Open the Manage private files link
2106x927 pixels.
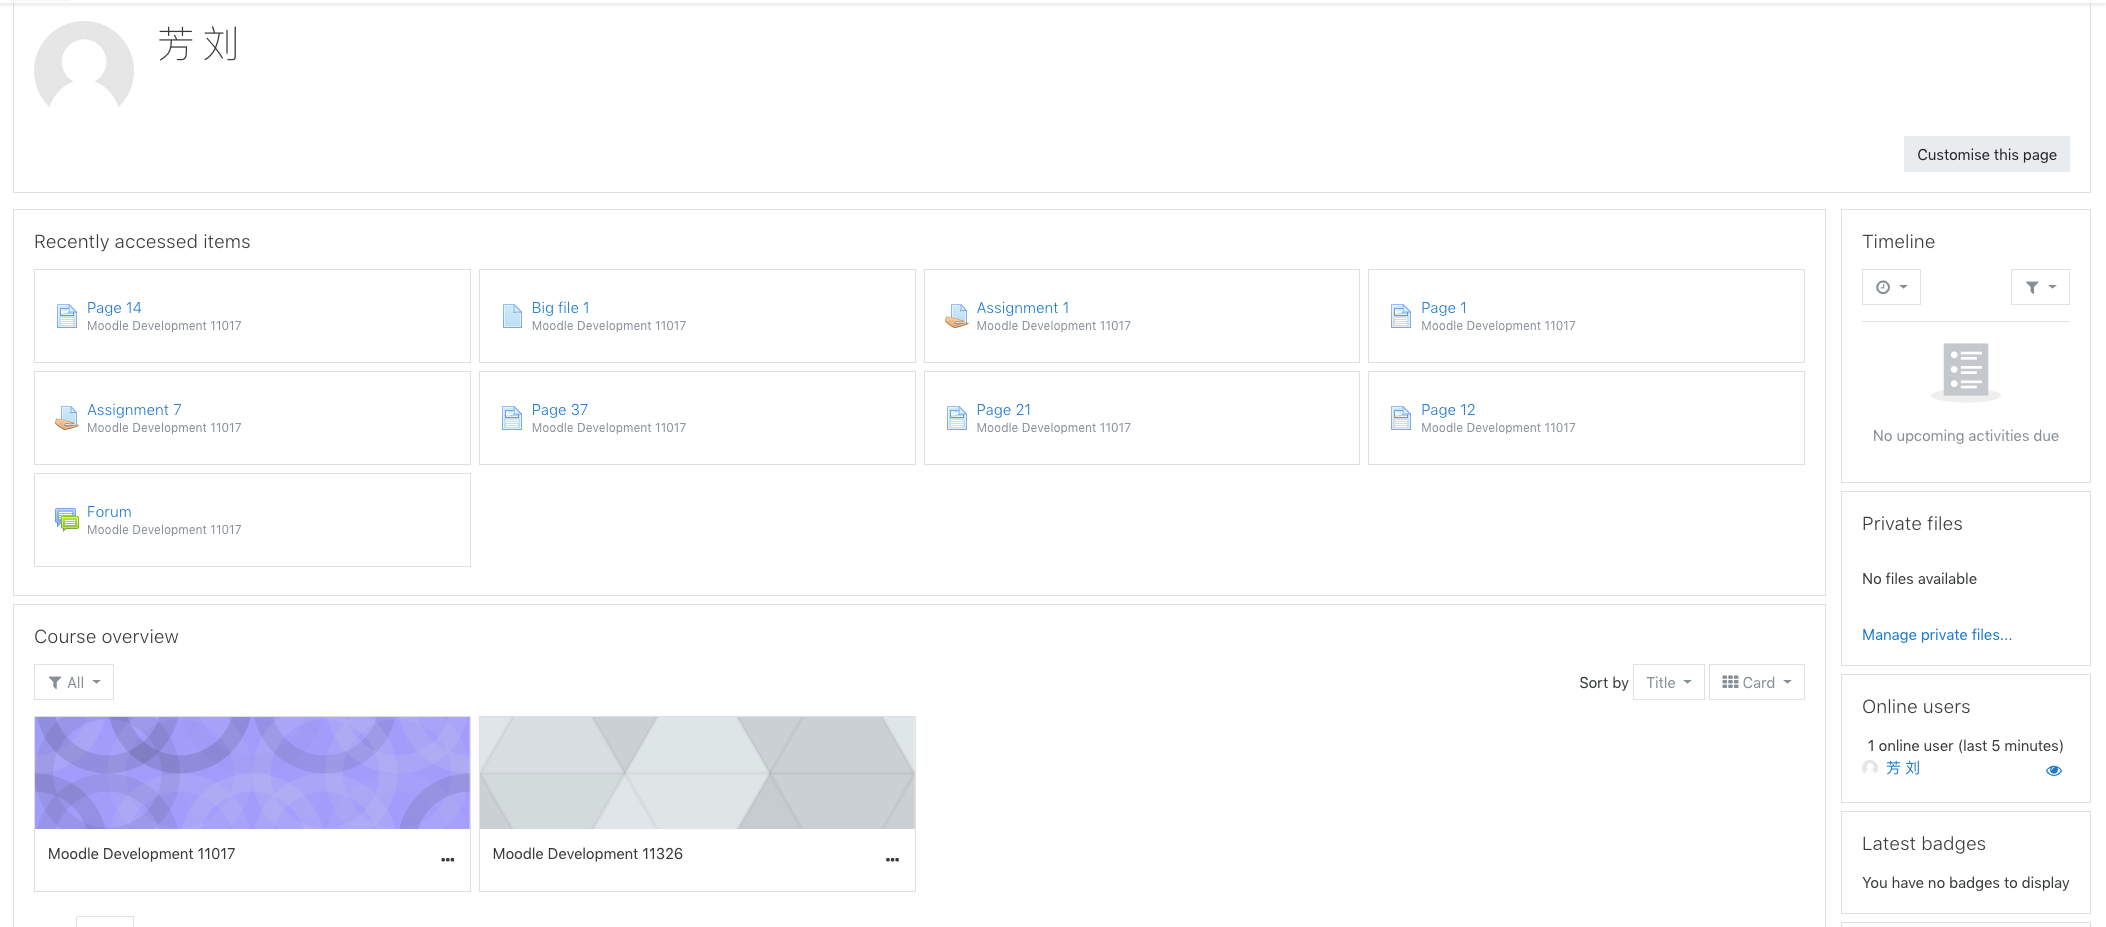(1937, 635)
